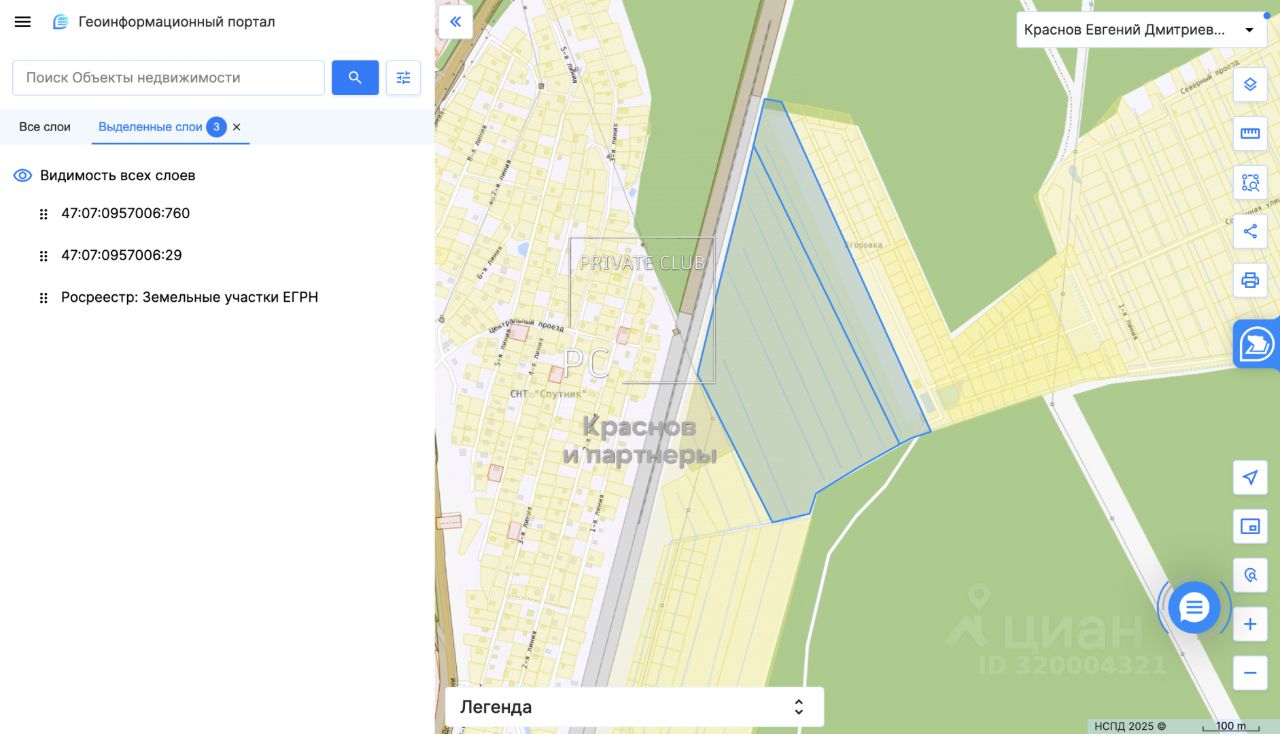Viewport: 1280px width, 734px height.
Task: Select layer 47:07:0957006:29
Action: [121, 256]
